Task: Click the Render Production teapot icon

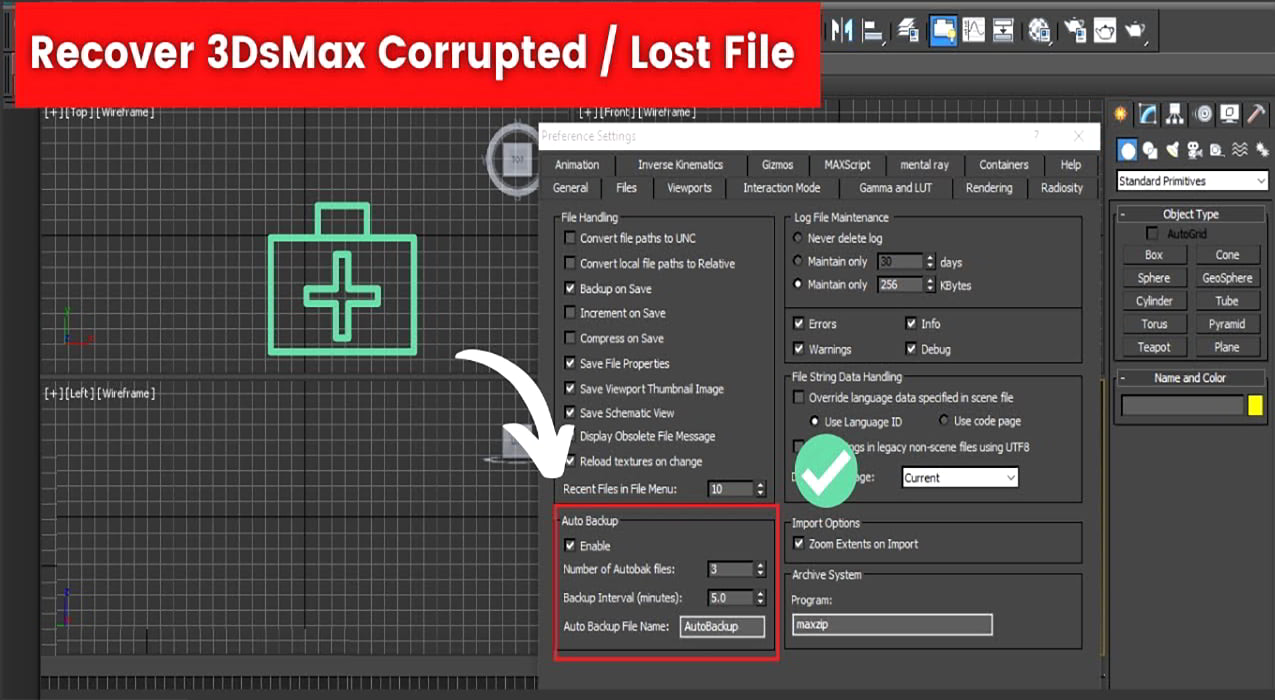Action: pos(1135,30)
